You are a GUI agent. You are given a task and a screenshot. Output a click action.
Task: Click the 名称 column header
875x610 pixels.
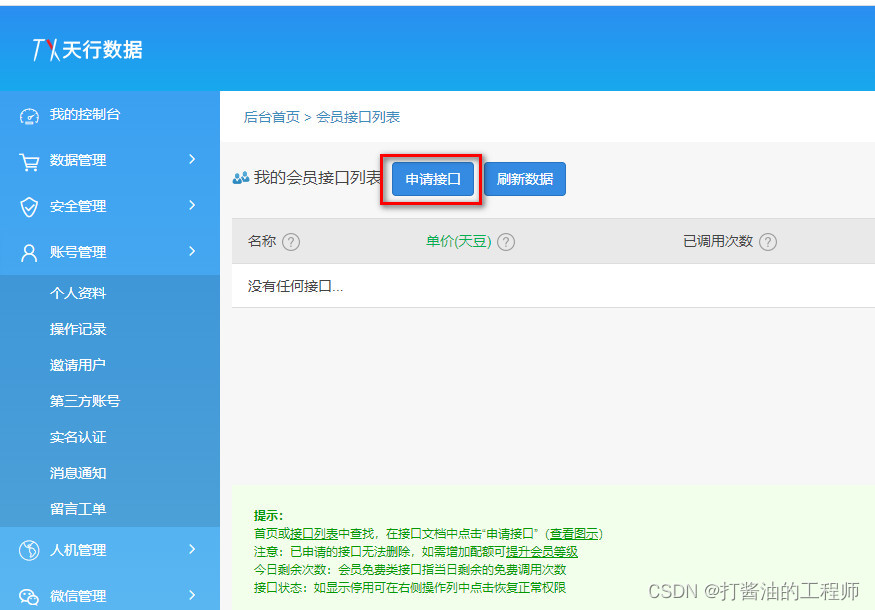[x=262, y=241]
